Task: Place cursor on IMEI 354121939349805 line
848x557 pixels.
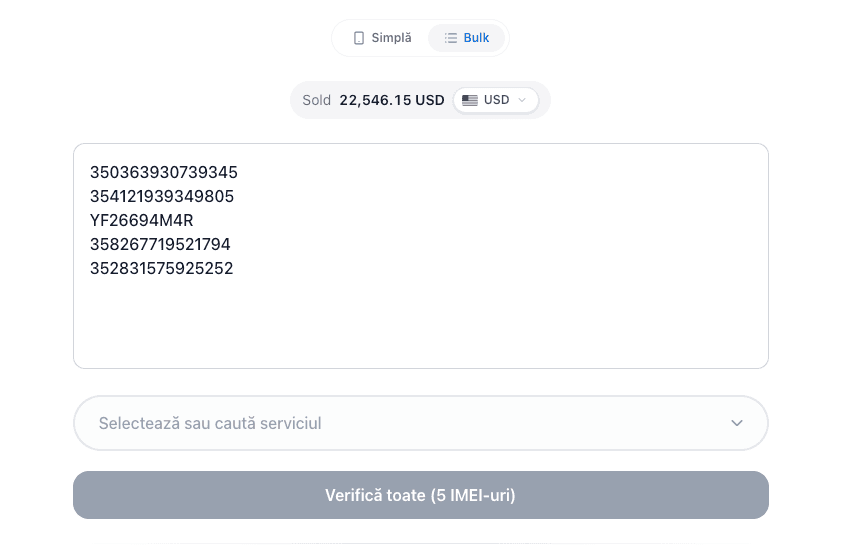Action: point(162,197)
